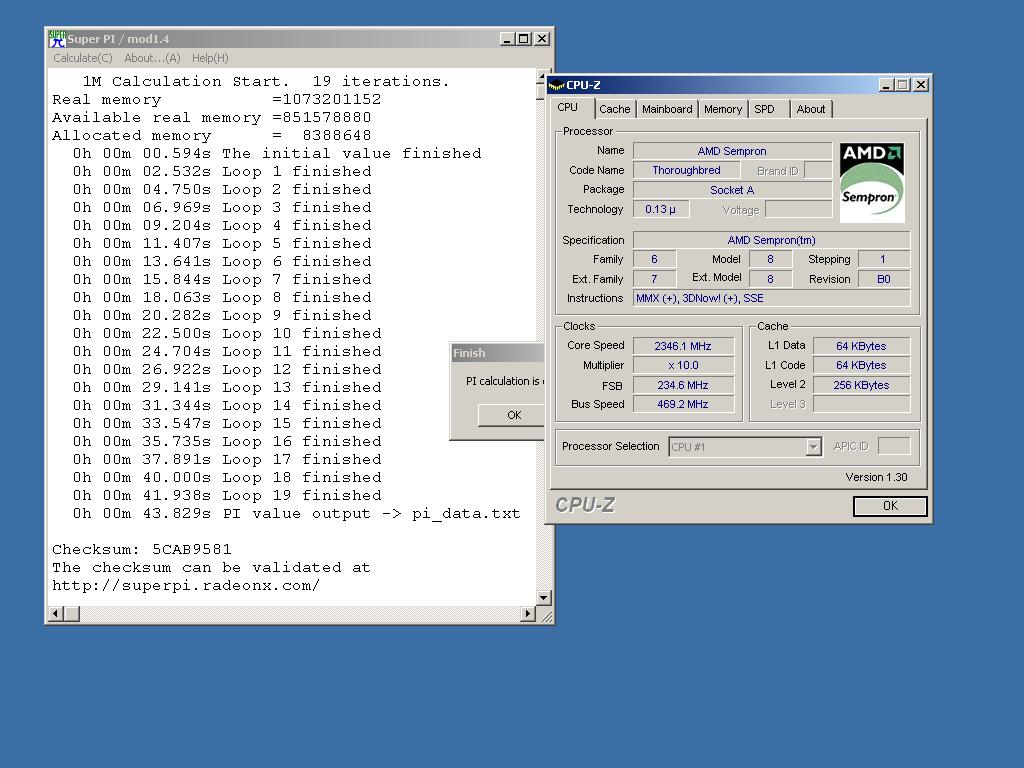Click the 'Loop 1 finished' line
The image size is (1024, 768).
tap(222, 171)
